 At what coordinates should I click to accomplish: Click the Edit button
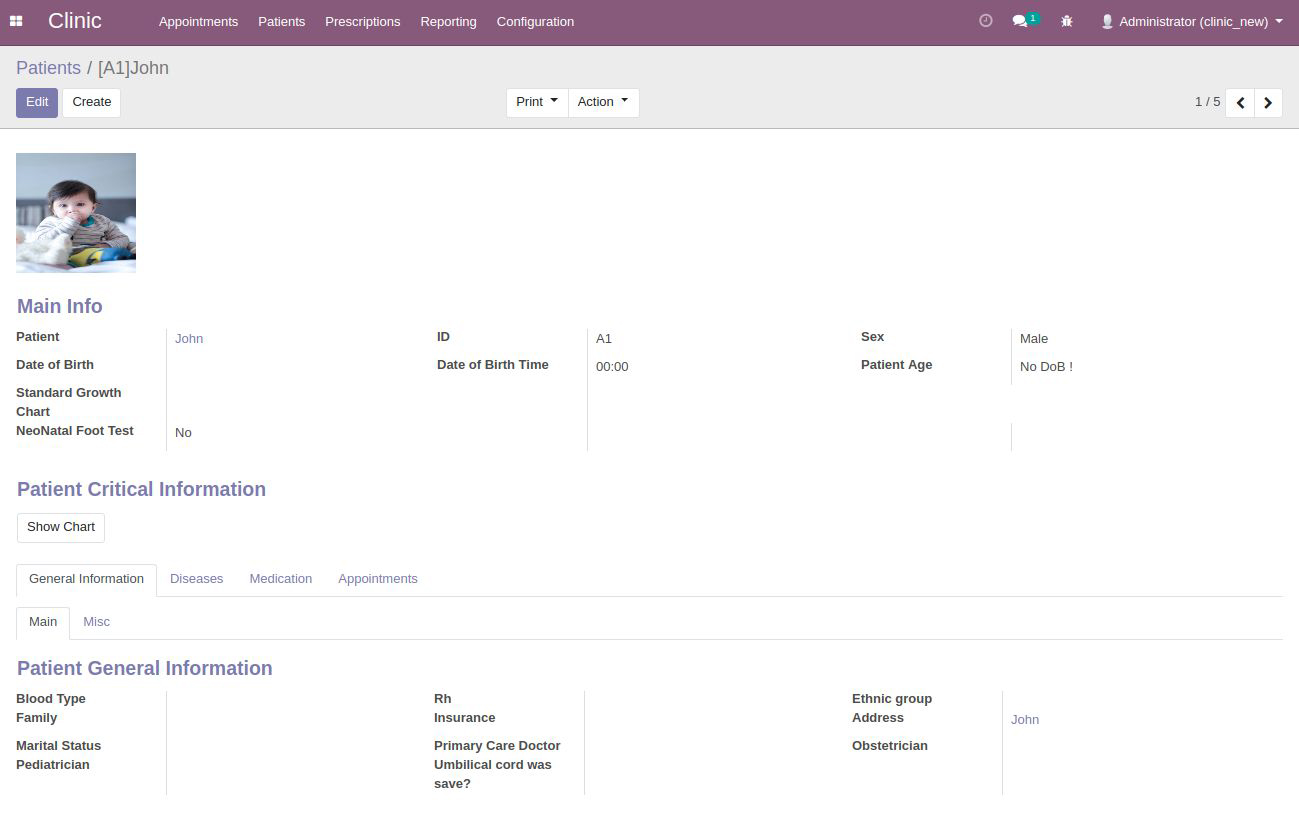37,102
